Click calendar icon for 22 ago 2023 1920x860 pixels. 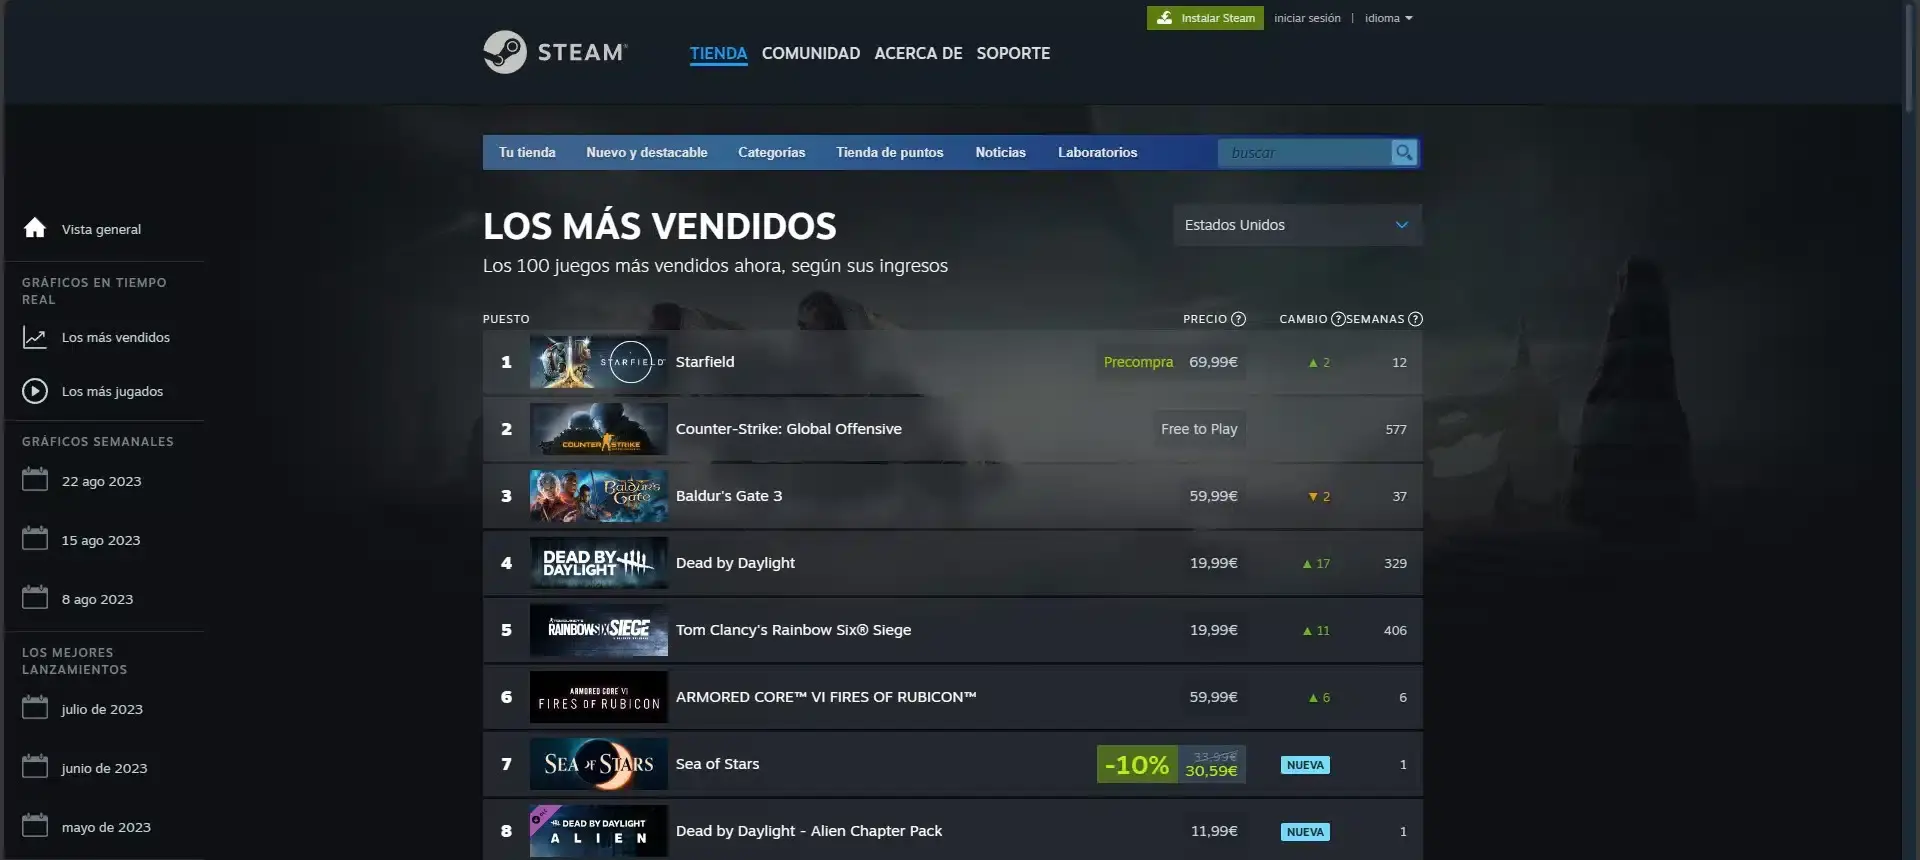click(35, 480)
